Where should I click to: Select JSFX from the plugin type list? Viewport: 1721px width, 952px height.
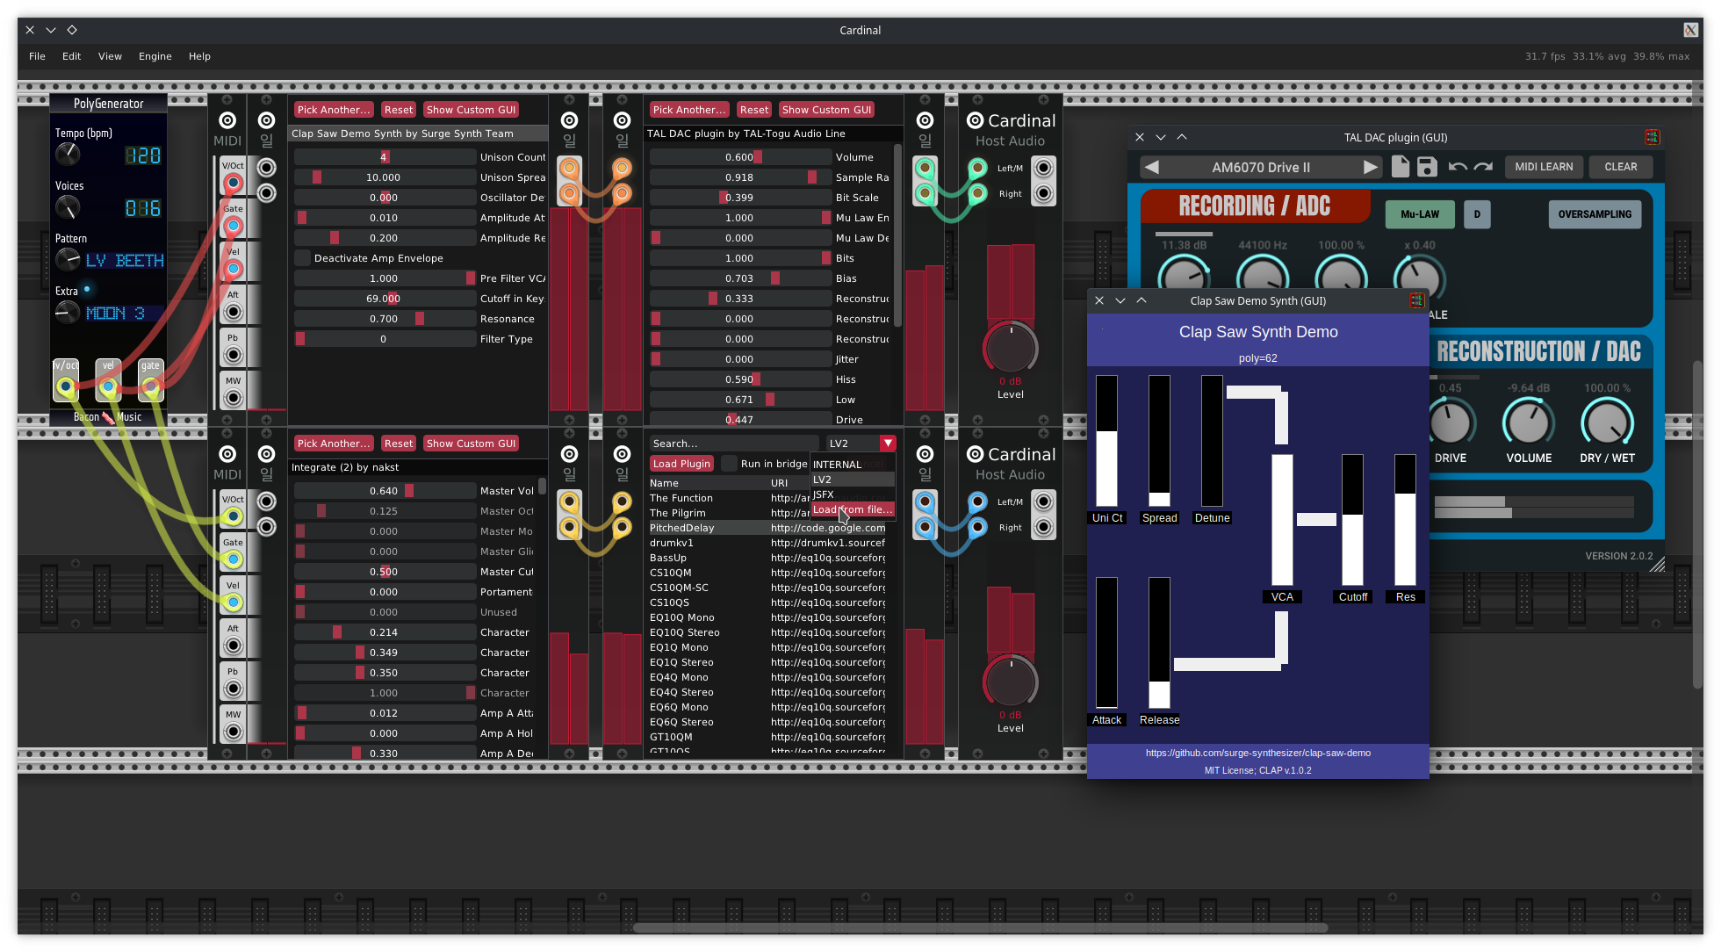(852, 494)
